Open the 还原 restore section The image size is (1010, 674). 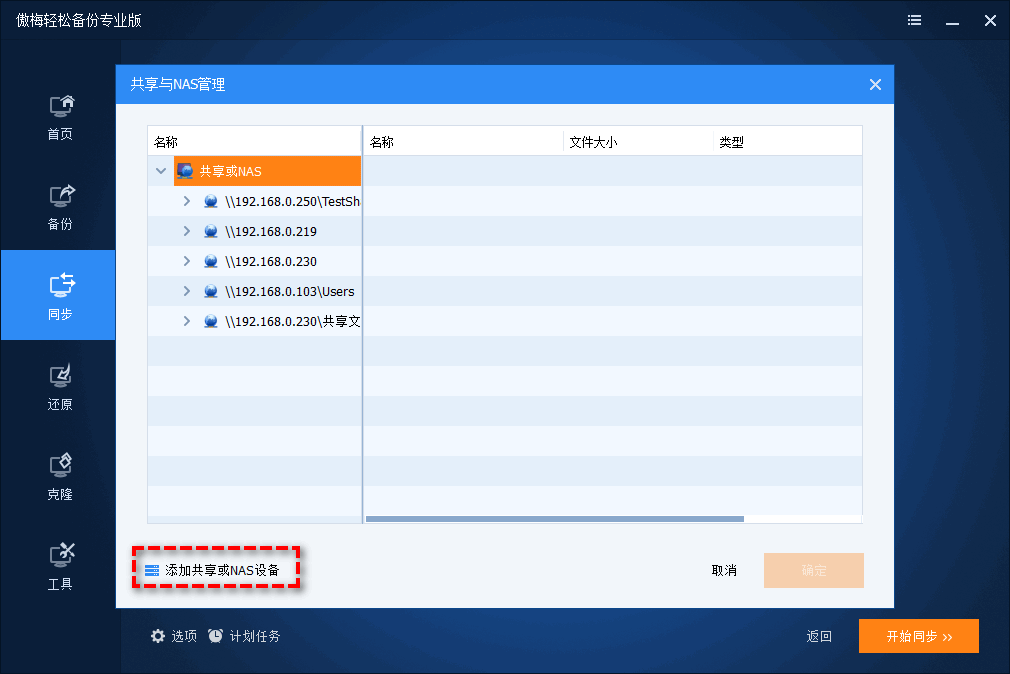click(x=59, y=385)
